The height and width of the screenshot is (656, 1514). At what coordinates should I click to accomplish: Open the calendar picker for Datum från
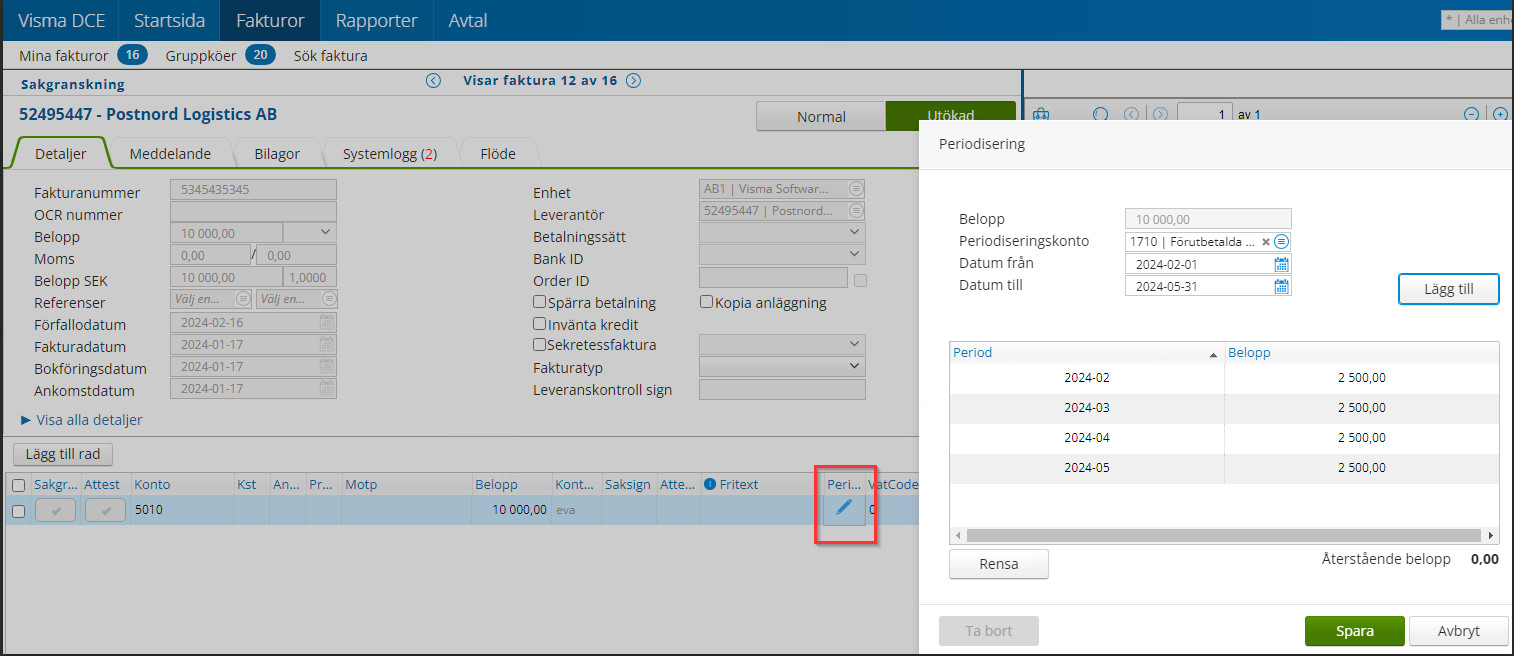click(1283, 264)
